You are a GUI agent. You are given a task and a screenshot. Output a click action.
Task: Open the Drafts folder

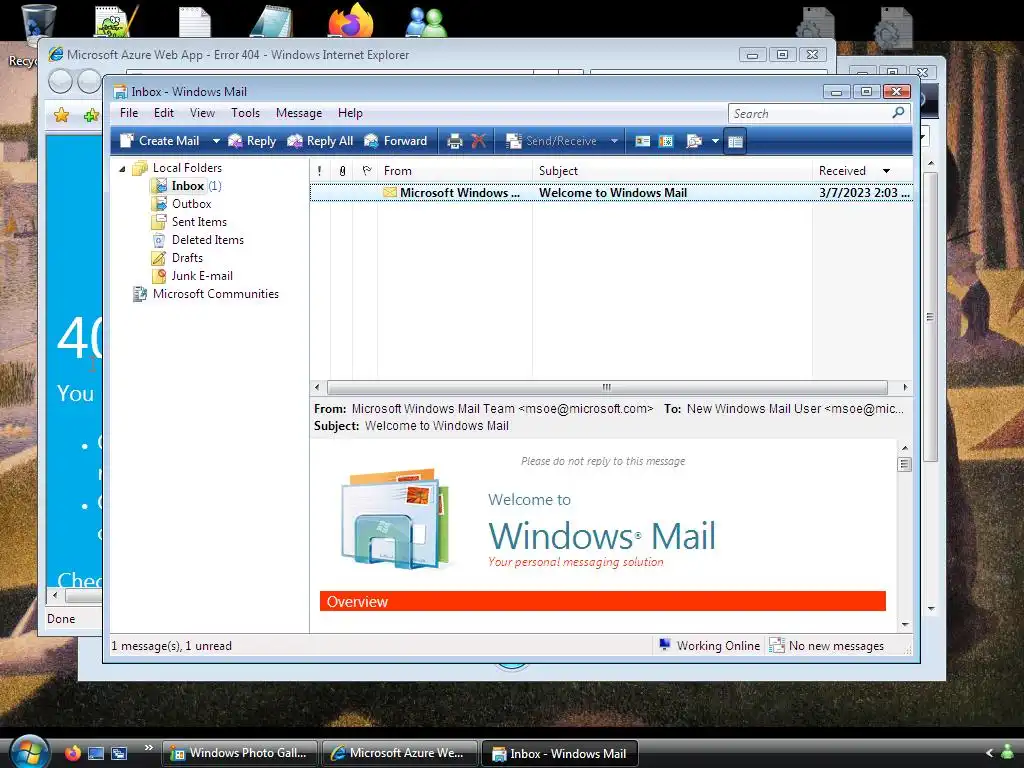tap(187, 258)
